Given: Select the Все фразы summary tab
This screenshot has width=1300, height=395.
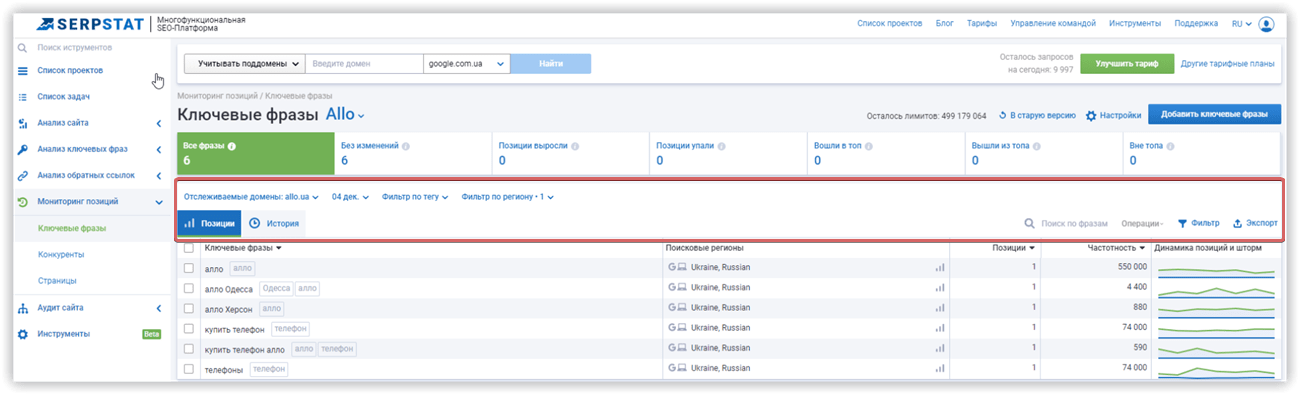Looking at the screenshot, I should click(255, 153).
